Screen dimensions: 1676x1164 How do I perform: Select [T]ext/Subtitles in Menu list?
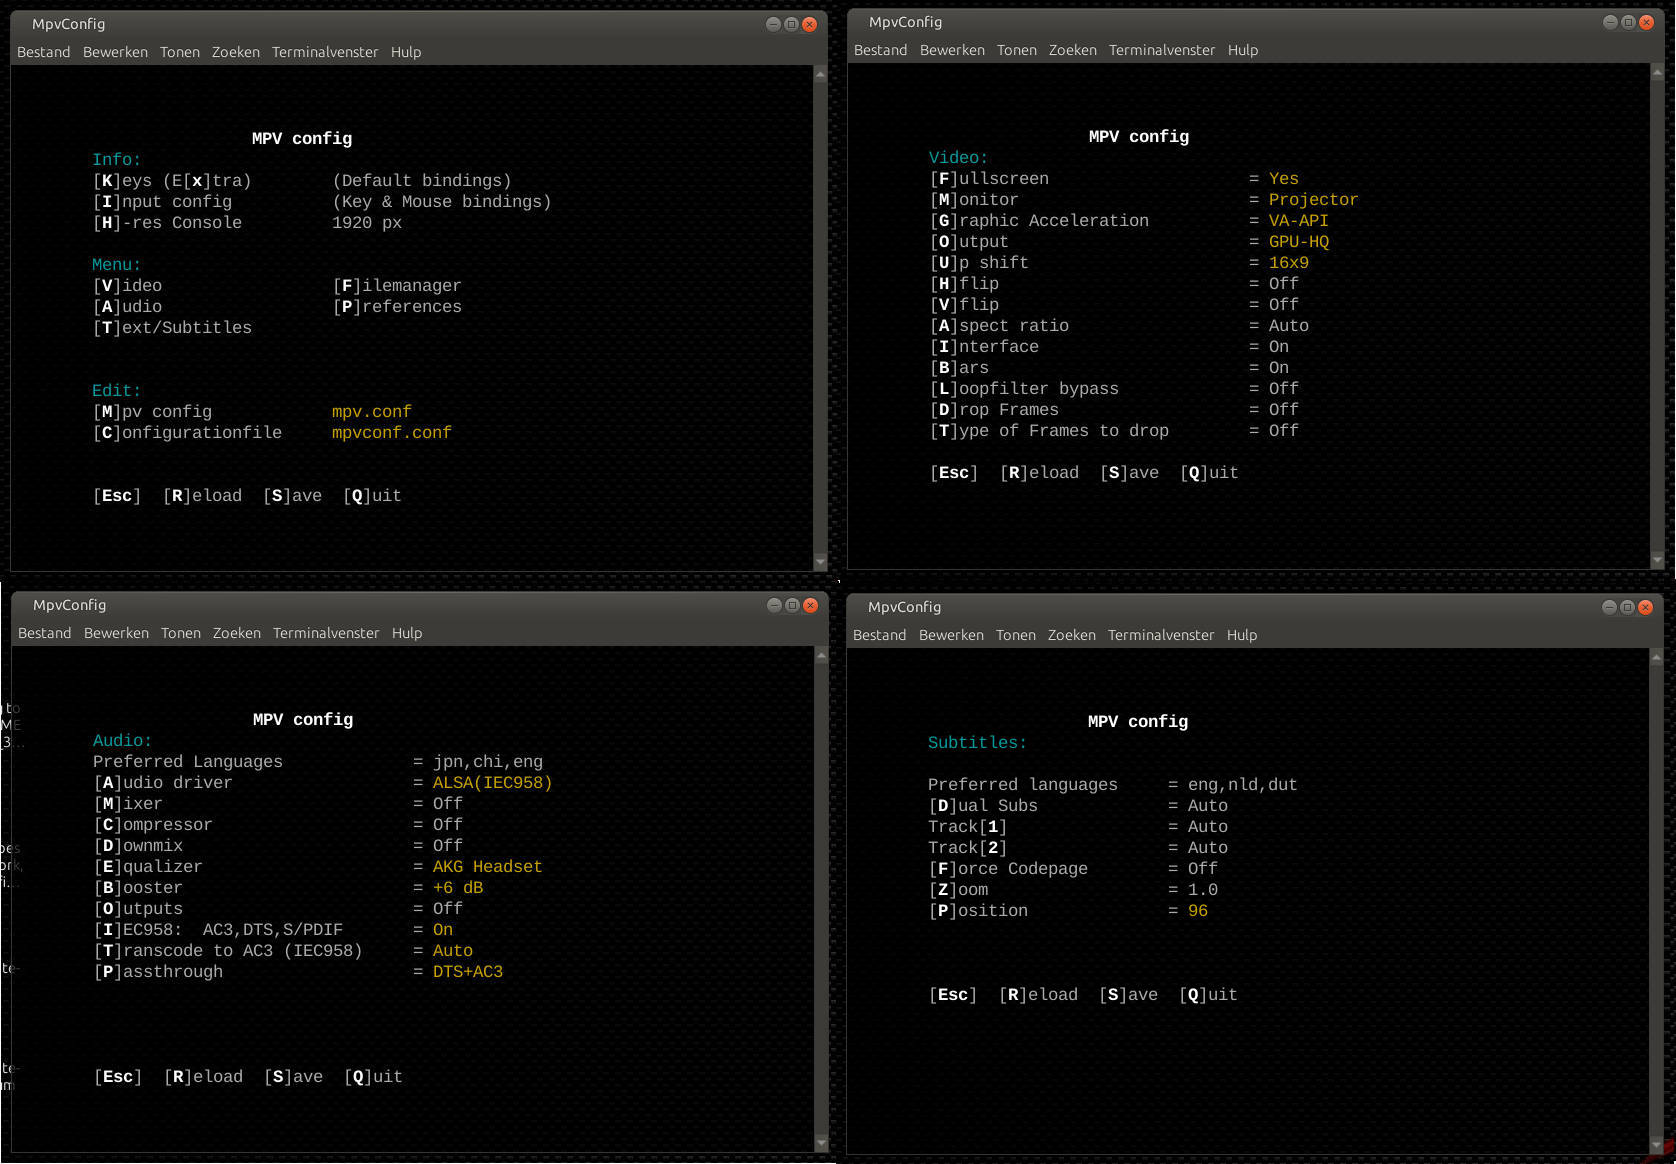(172, 328)
